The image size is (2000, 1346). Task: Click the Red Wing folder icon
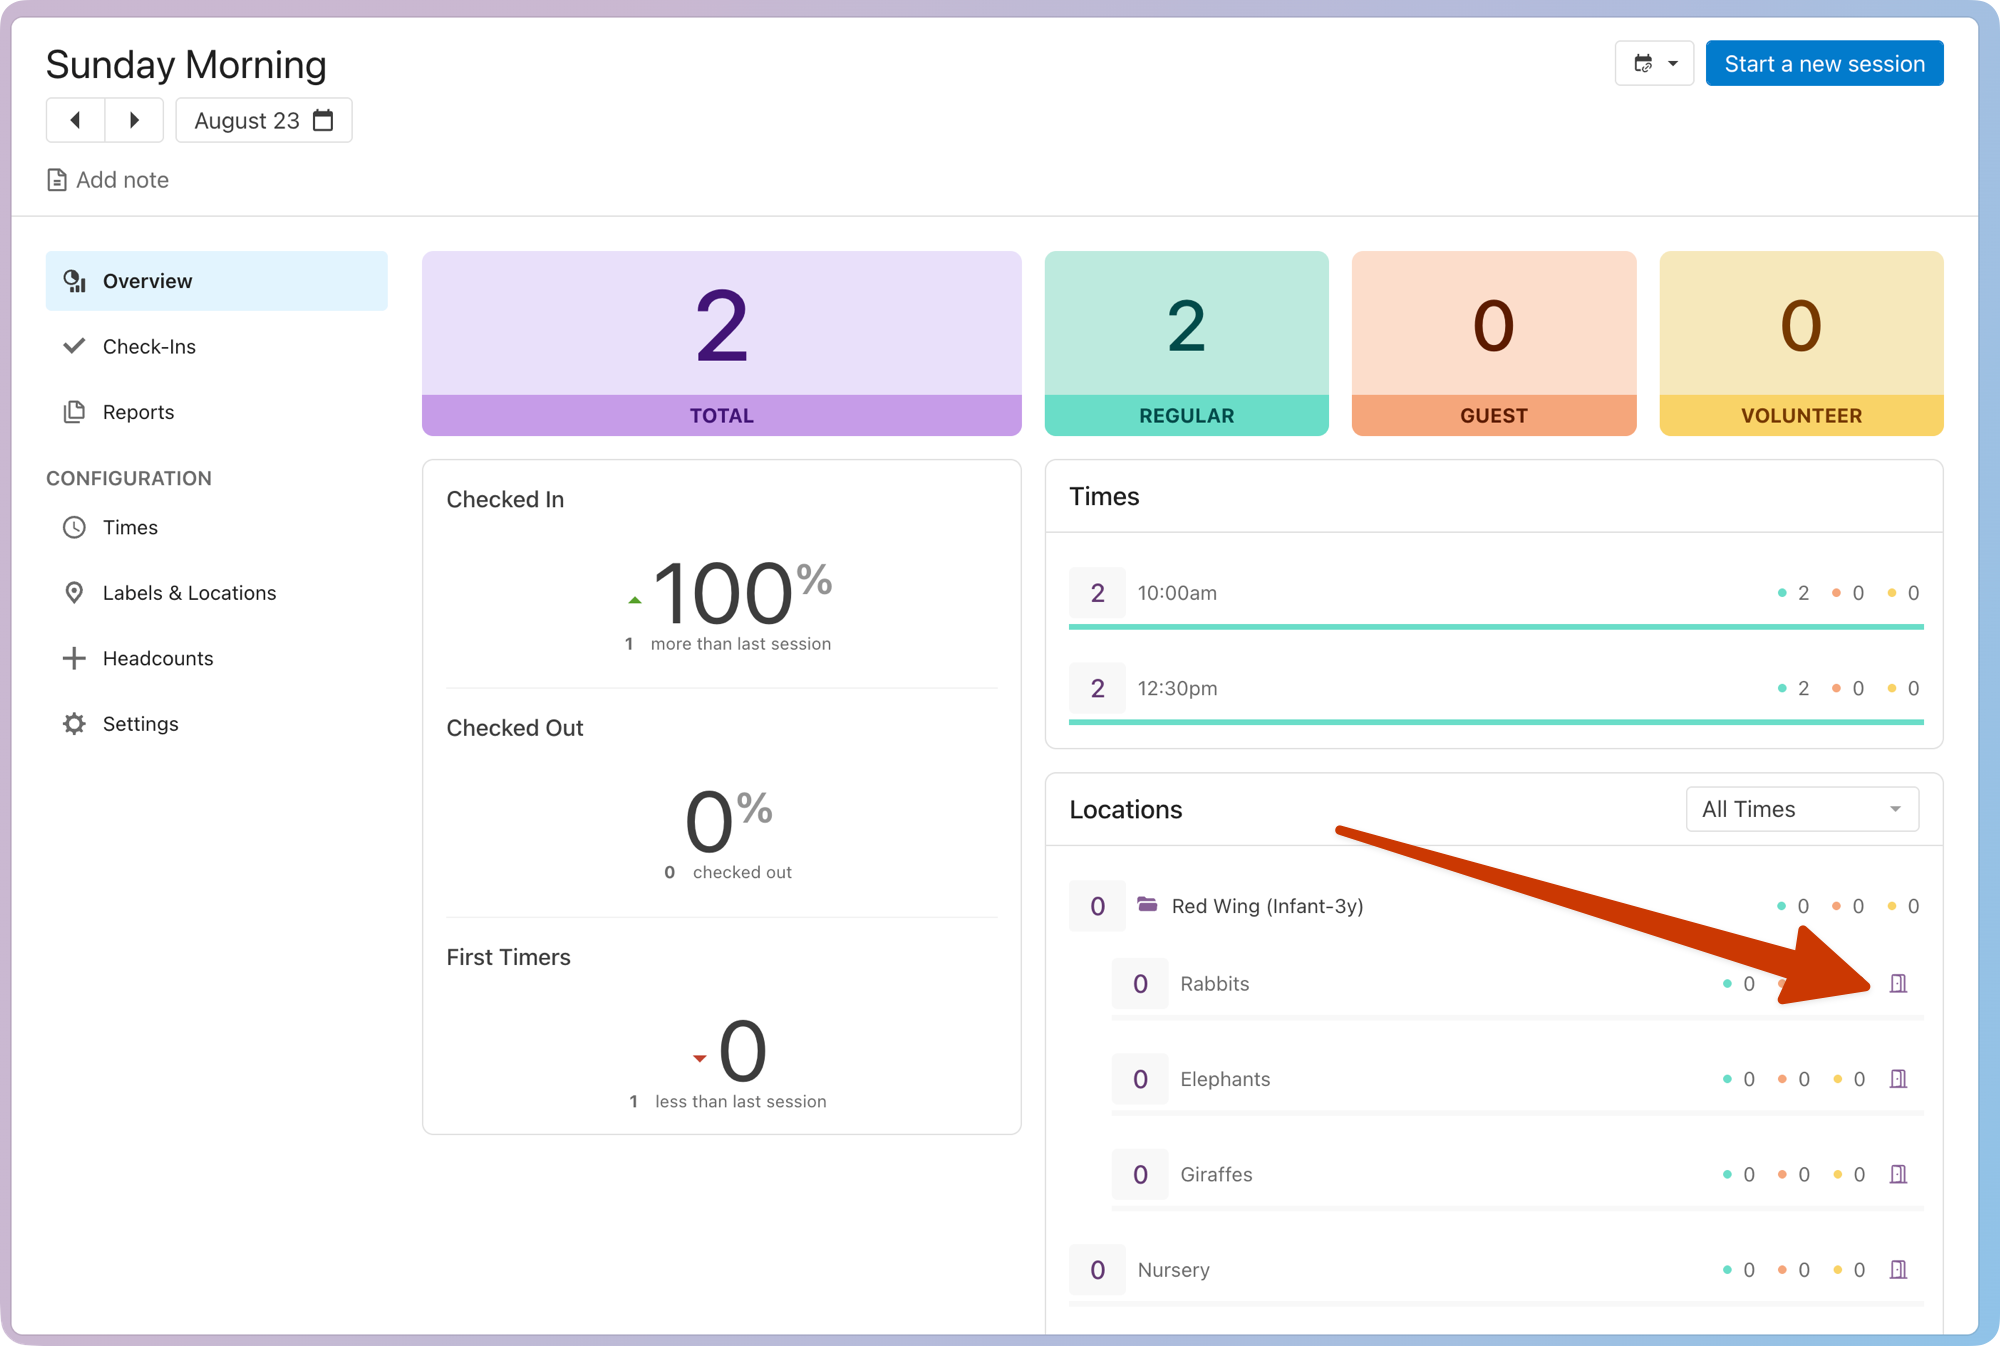click(x=1147, y=905)
